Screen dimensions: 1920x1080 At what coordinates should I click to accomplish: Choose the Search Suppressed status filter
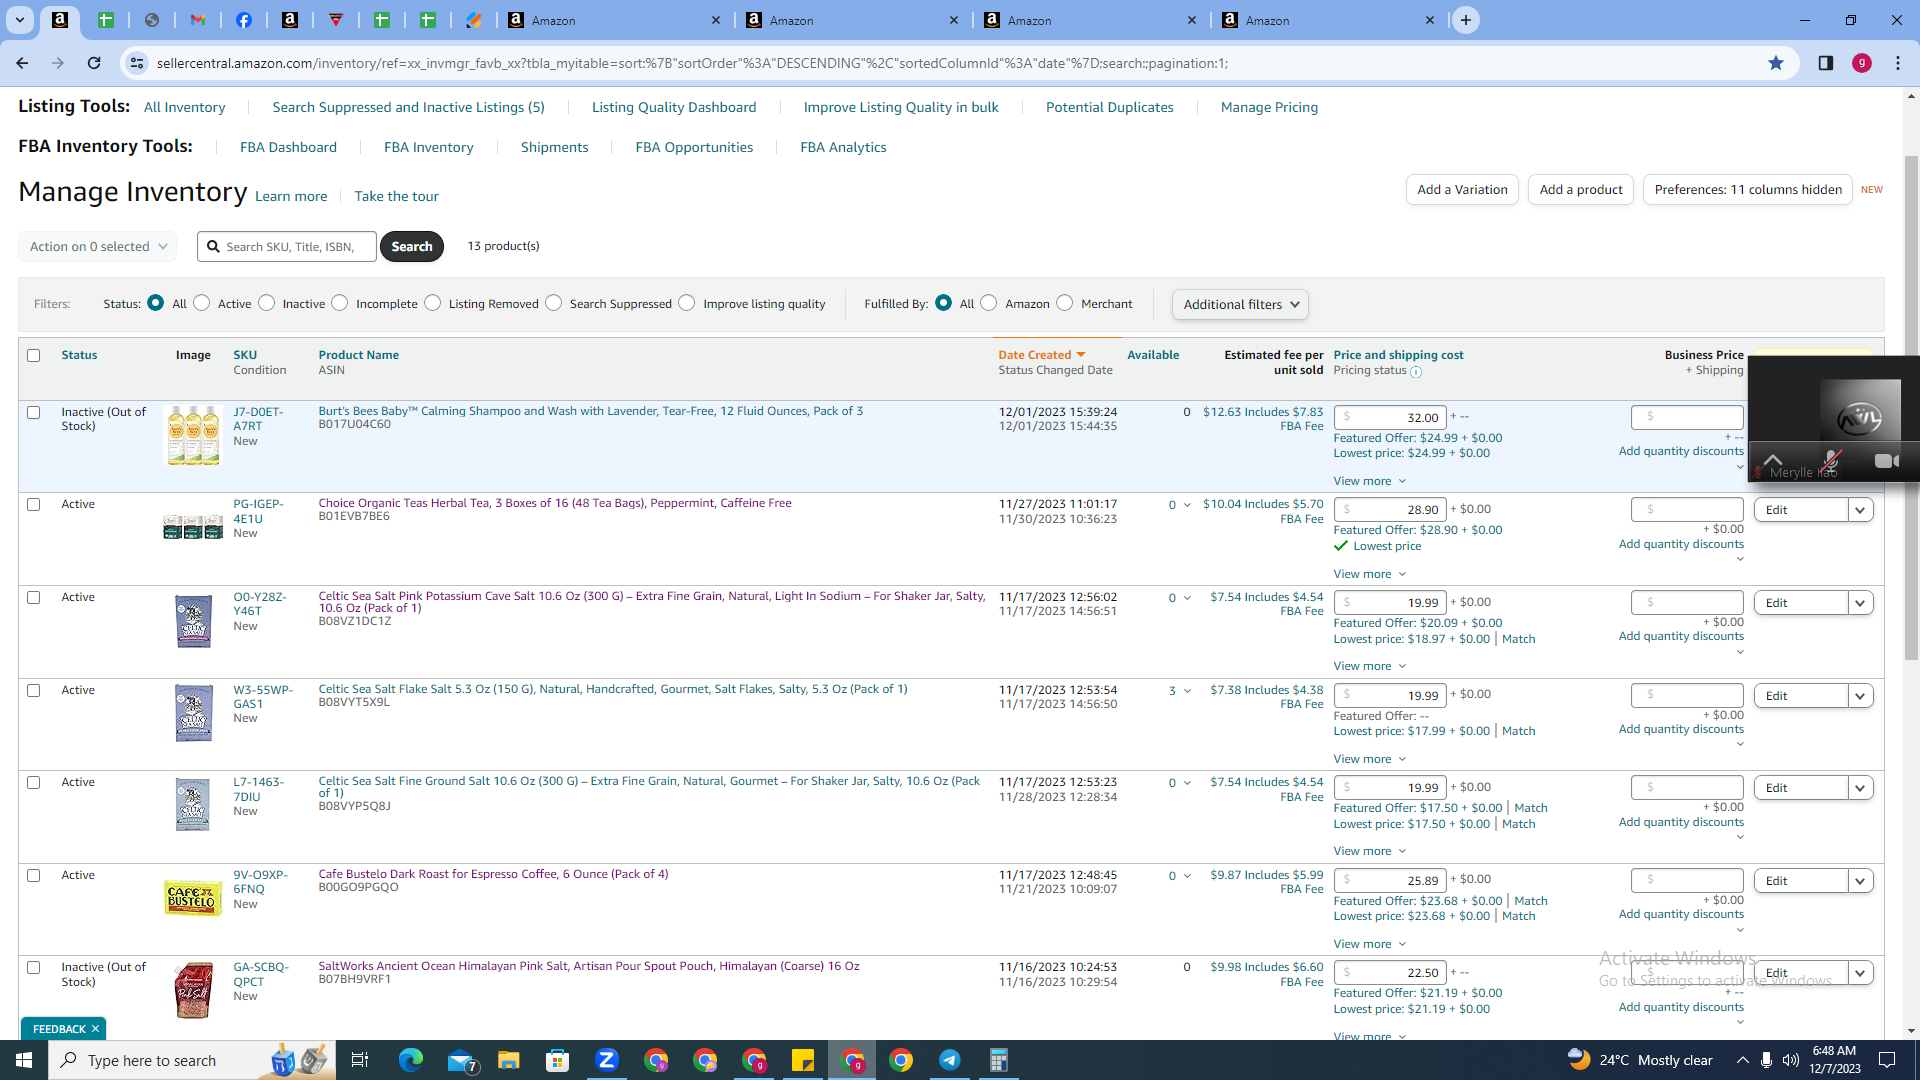pos(554,303)
